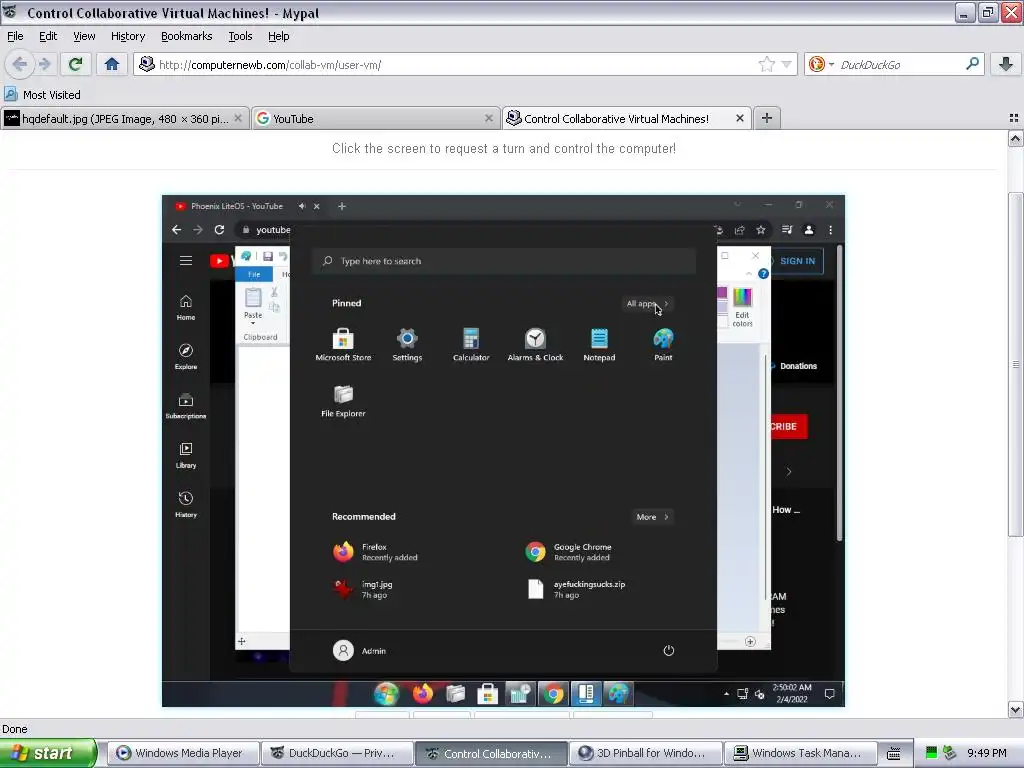Open Tools menu in Mypal

240,36
